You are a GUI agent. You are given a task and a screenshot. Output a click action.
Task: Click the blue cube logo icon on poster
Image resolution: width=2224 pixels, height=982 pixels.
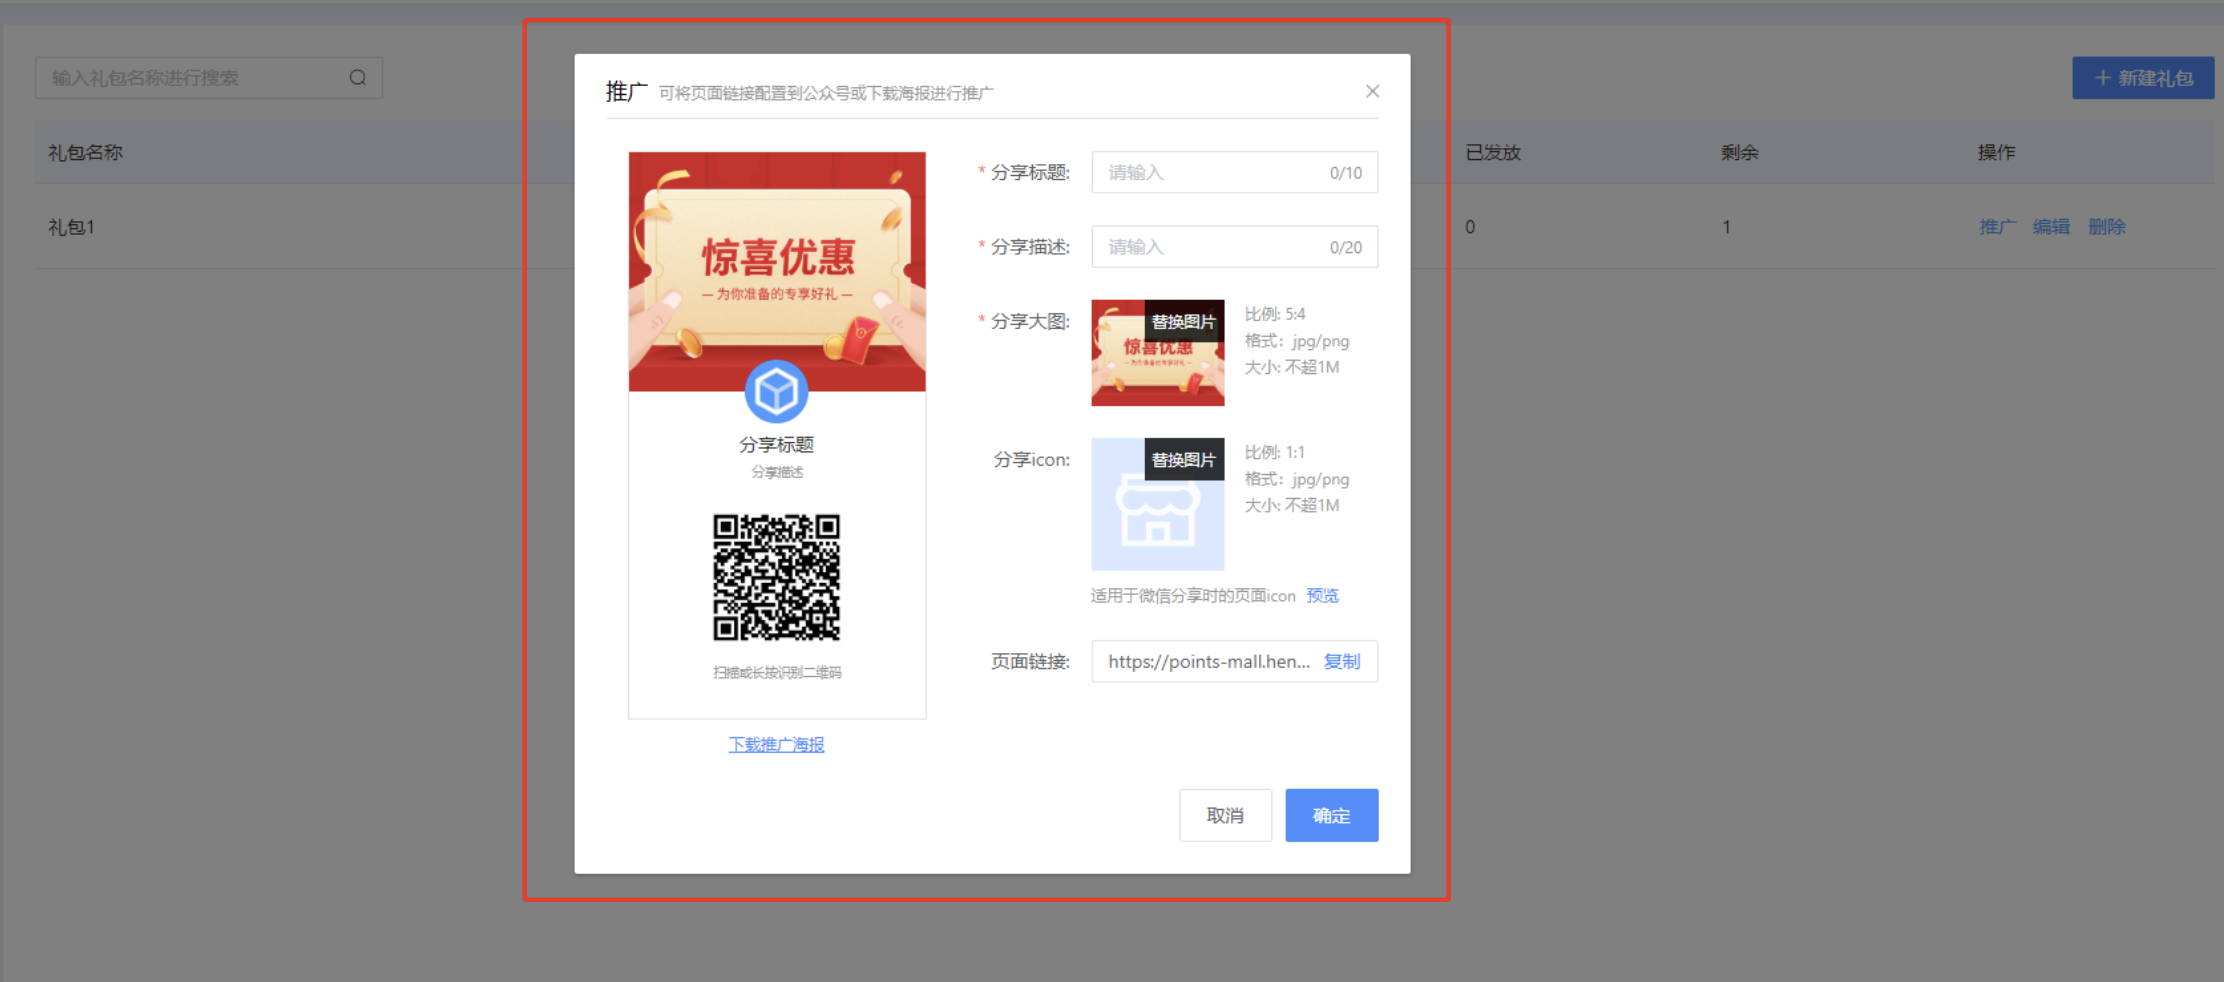click(776, 391)
